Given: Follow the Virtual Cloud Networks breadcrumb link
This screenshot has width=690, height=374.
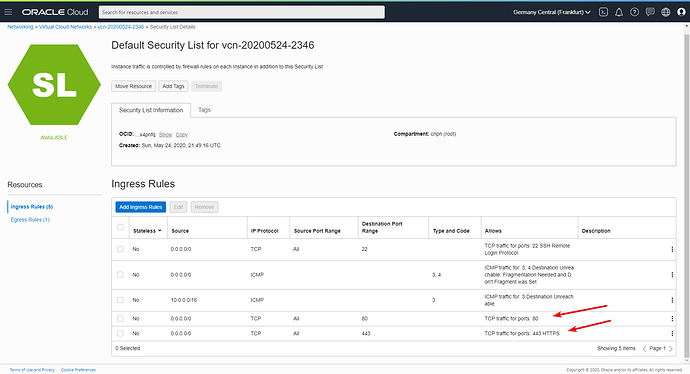Looking at the screenshot, I should [x=66, y=27].
